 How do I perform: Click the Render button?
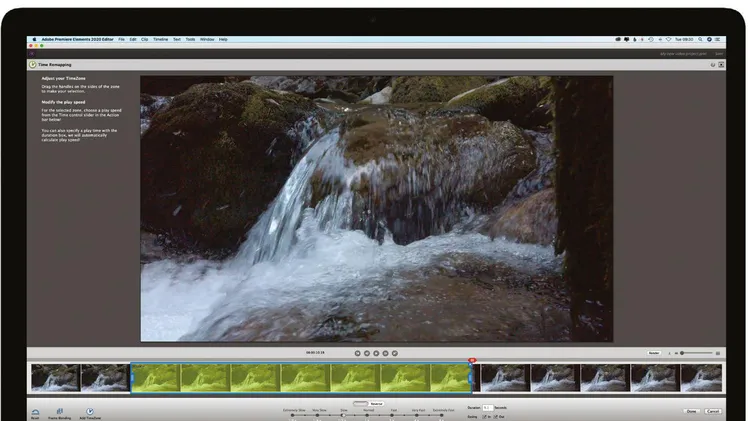(654, 353)
